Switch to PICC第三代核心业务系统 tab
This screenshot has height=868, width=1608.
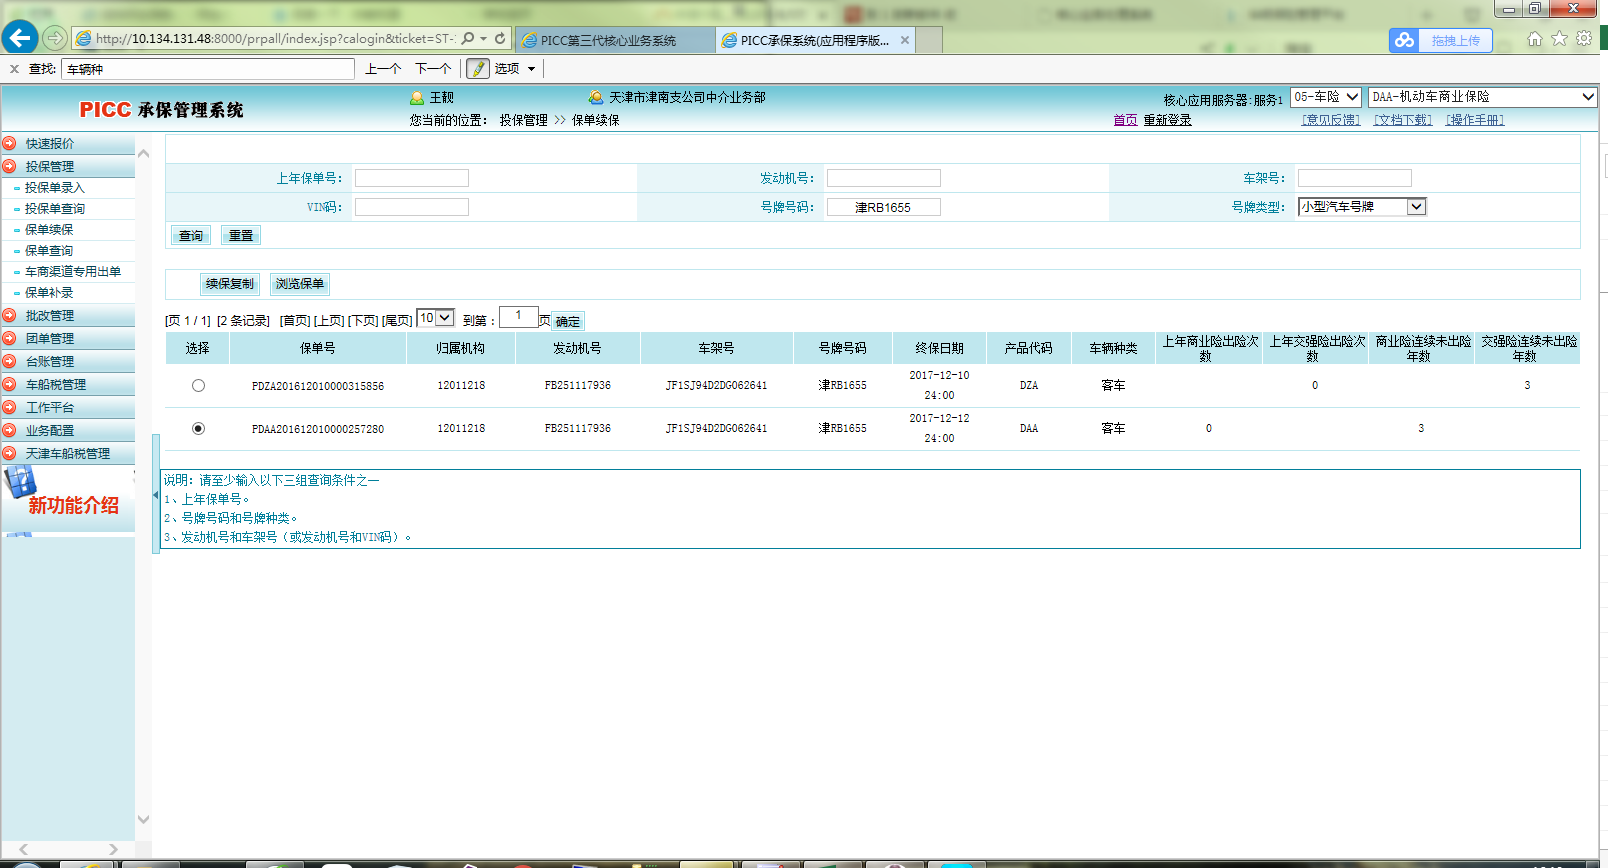click(x=610, y=41)
